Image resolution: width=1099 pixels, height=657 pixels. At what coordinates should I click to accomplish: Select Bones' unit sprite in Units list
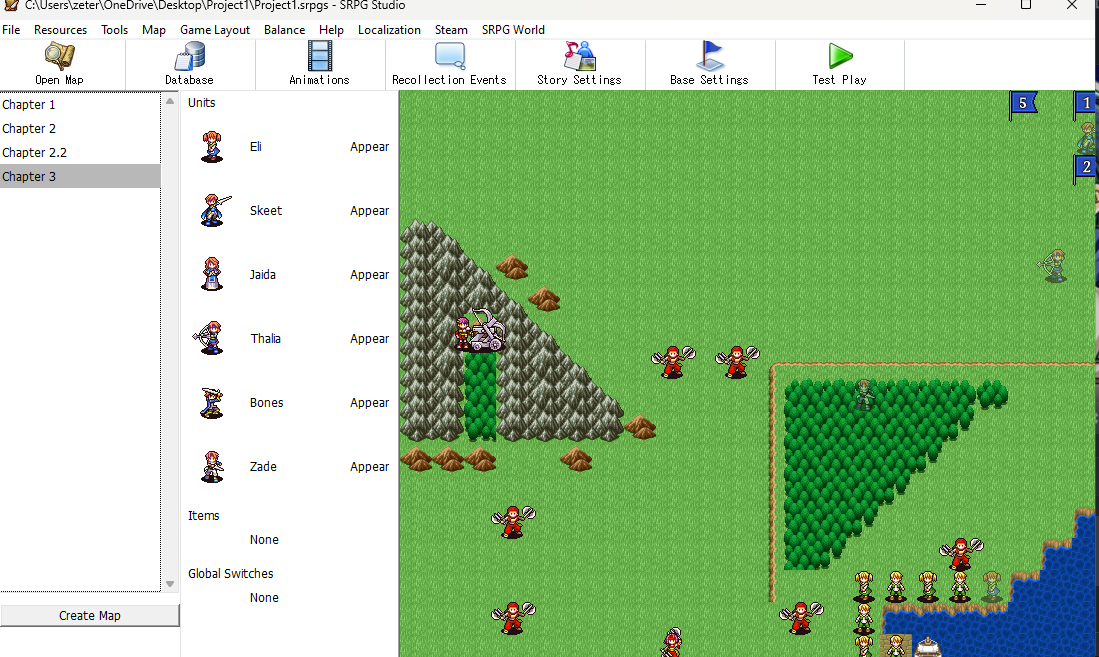[x=212, y=402]
